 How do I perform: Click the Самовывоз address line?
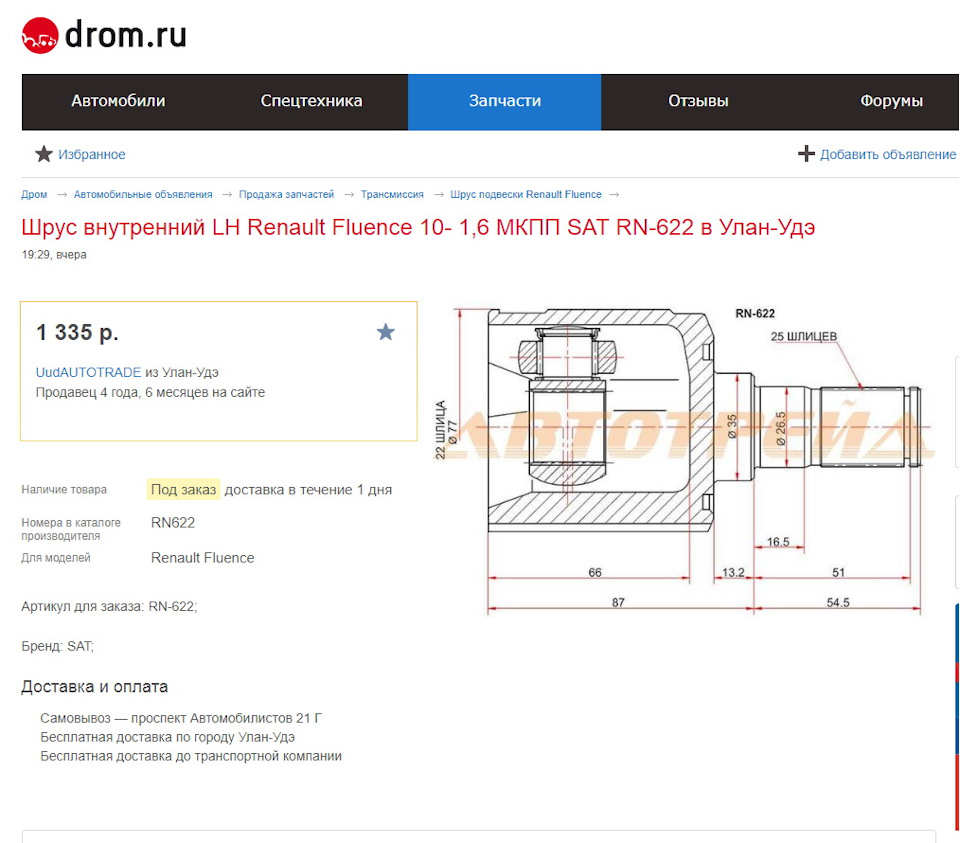coord(181,718)
